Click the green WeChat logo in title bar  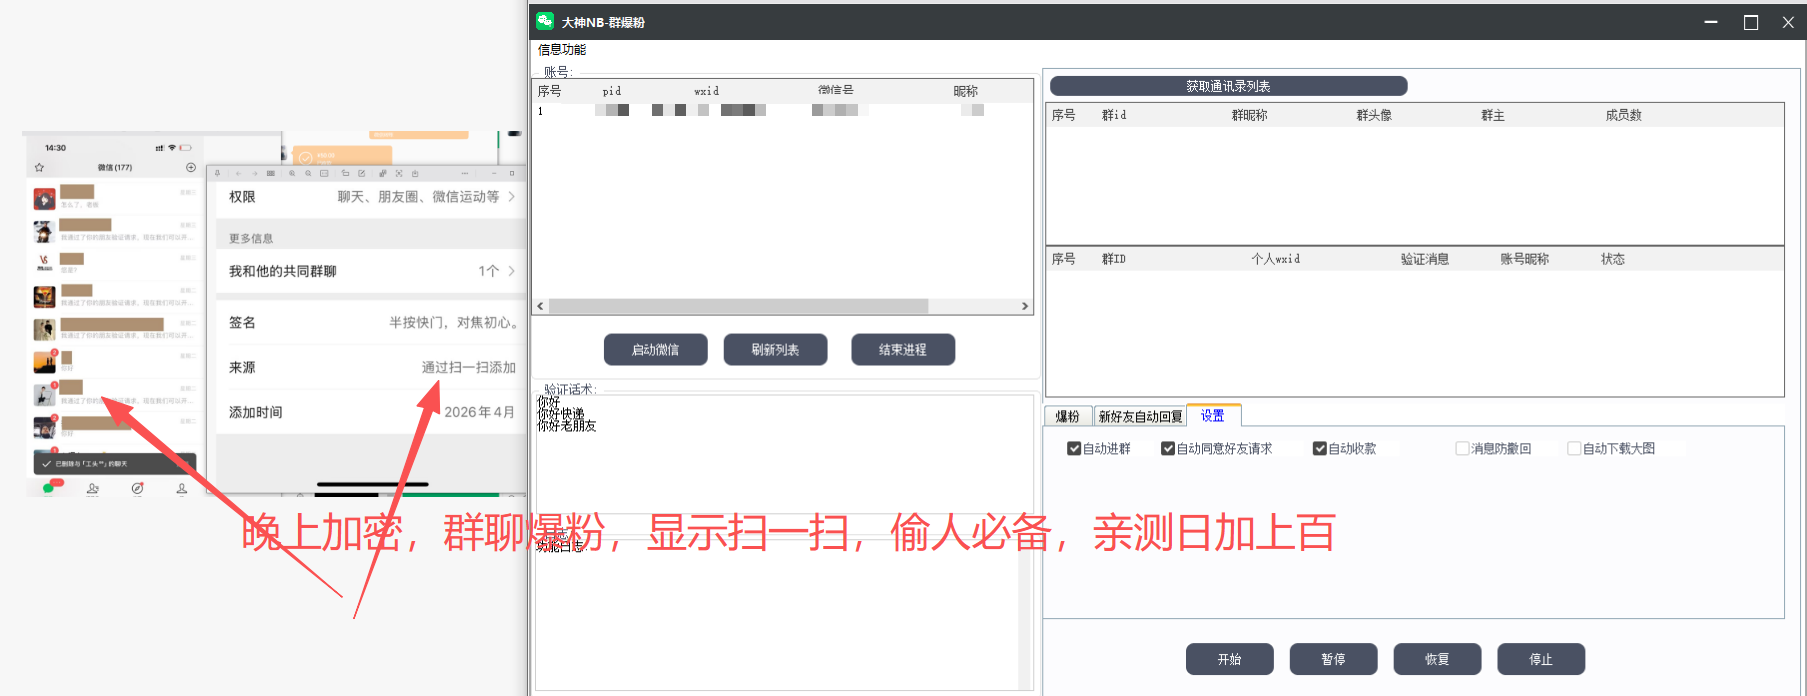pyautogui.click(x=545, y=21)
